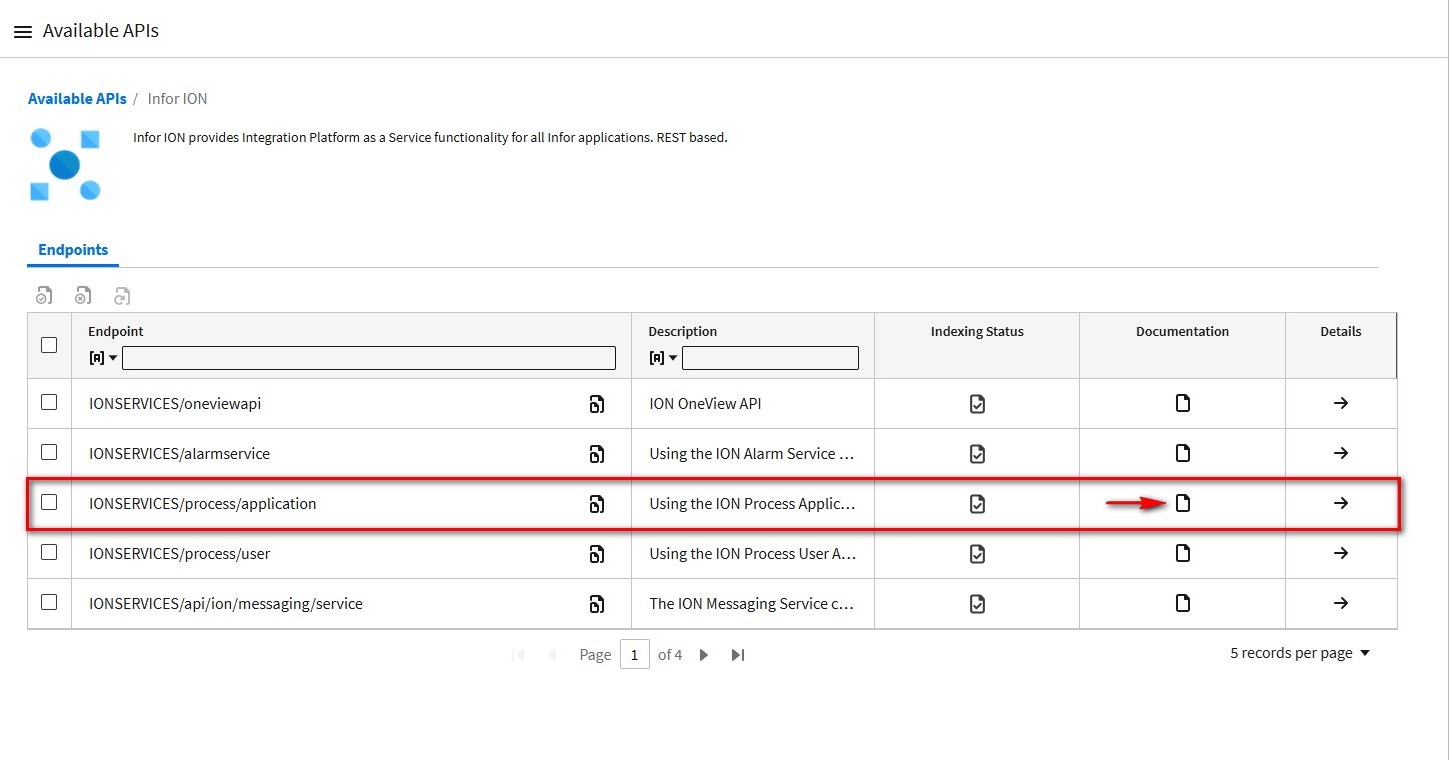This screenshot has height=760, width=1452.
Task: Select the Endpoints tab
Action: coord(73,250)
